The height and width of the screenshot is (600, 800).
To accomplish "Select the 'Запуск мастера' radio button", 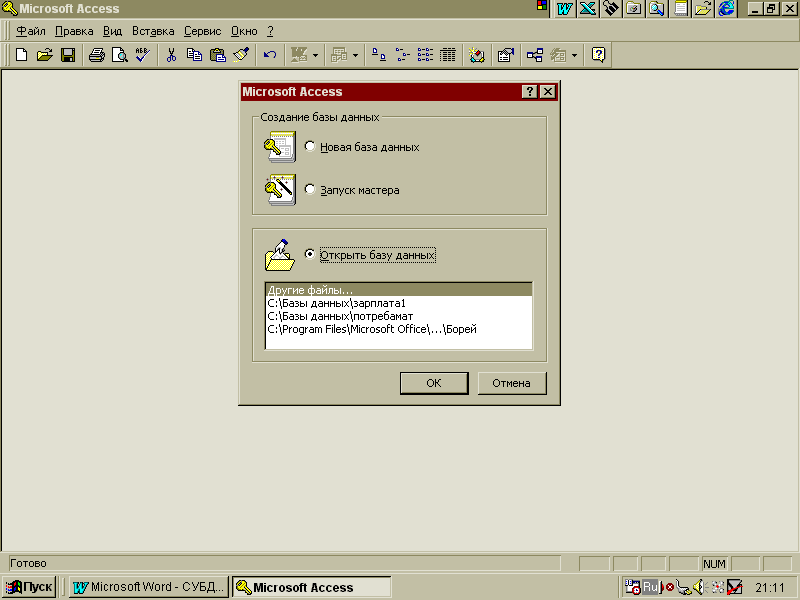I will pos(310,189).
